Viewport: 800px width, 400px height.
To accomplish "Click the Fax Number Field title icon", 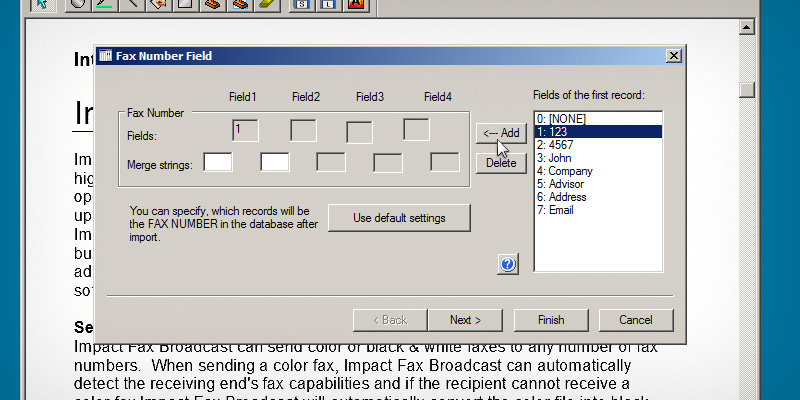I will click(x=105, y=57).
